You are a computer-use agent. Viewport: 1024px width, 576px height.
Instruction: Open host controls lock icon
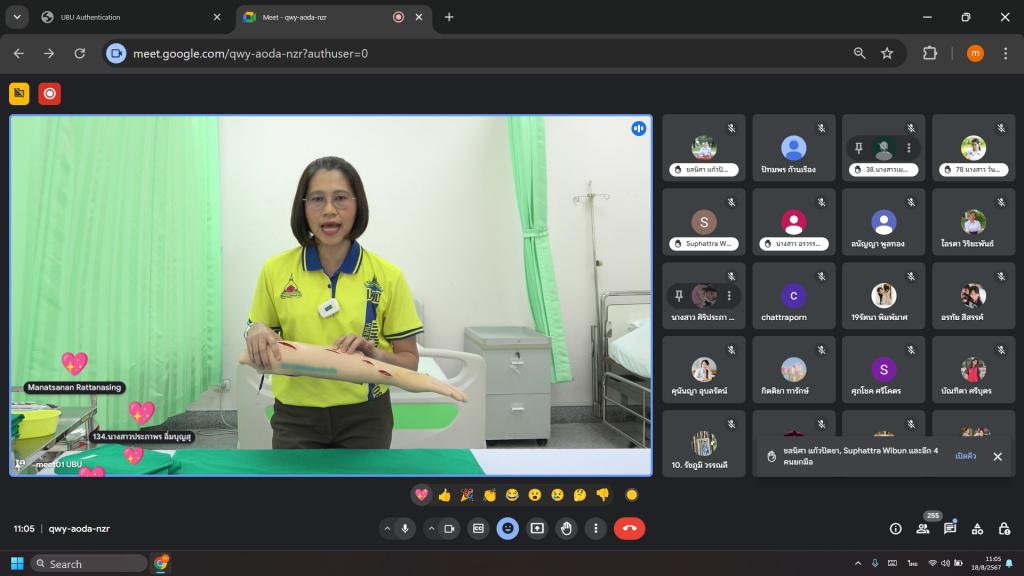(x=1003, y=528)
